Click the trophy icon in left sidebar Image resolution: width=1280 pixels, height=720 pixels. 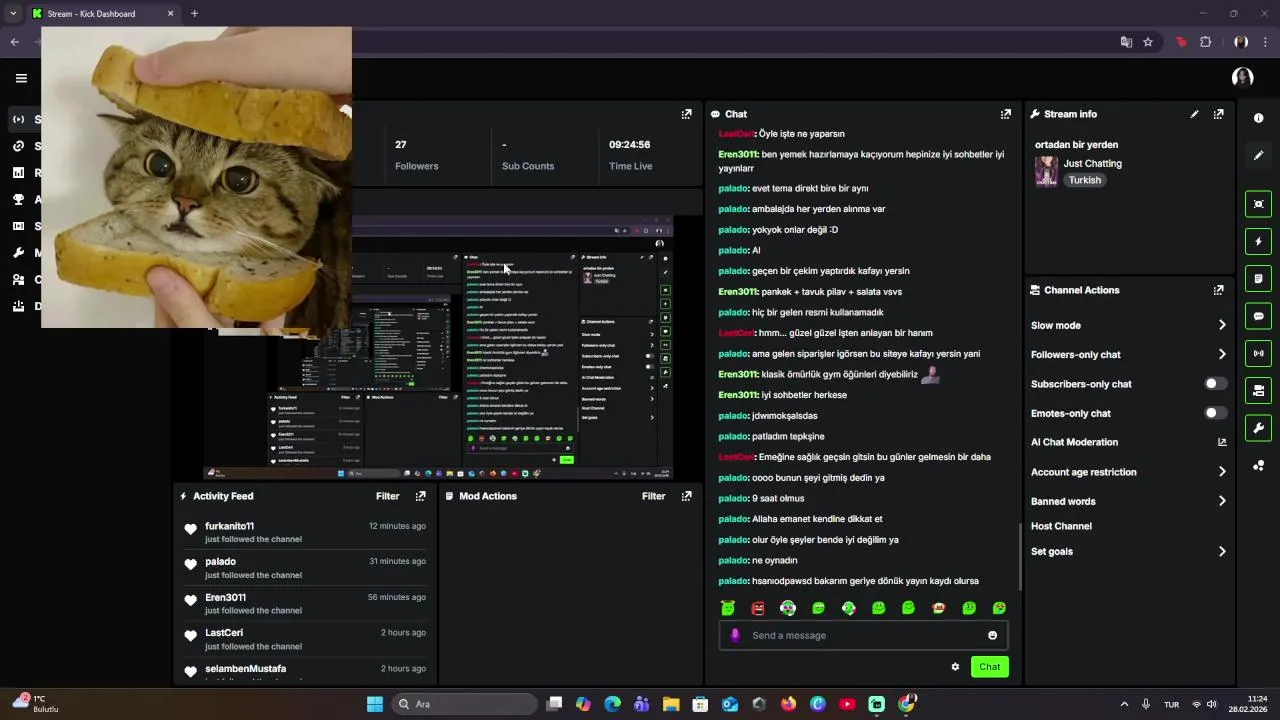coord(18,199)
